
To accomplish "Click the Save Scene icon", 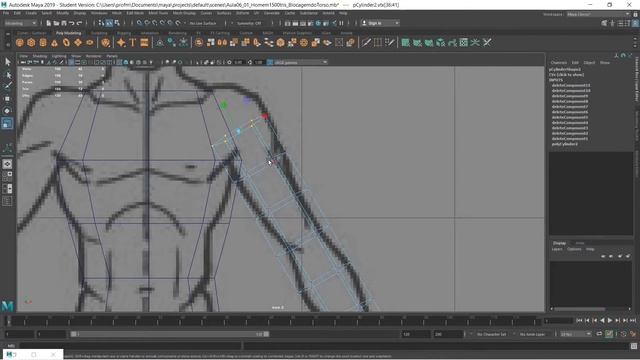I will click(64, 23).
